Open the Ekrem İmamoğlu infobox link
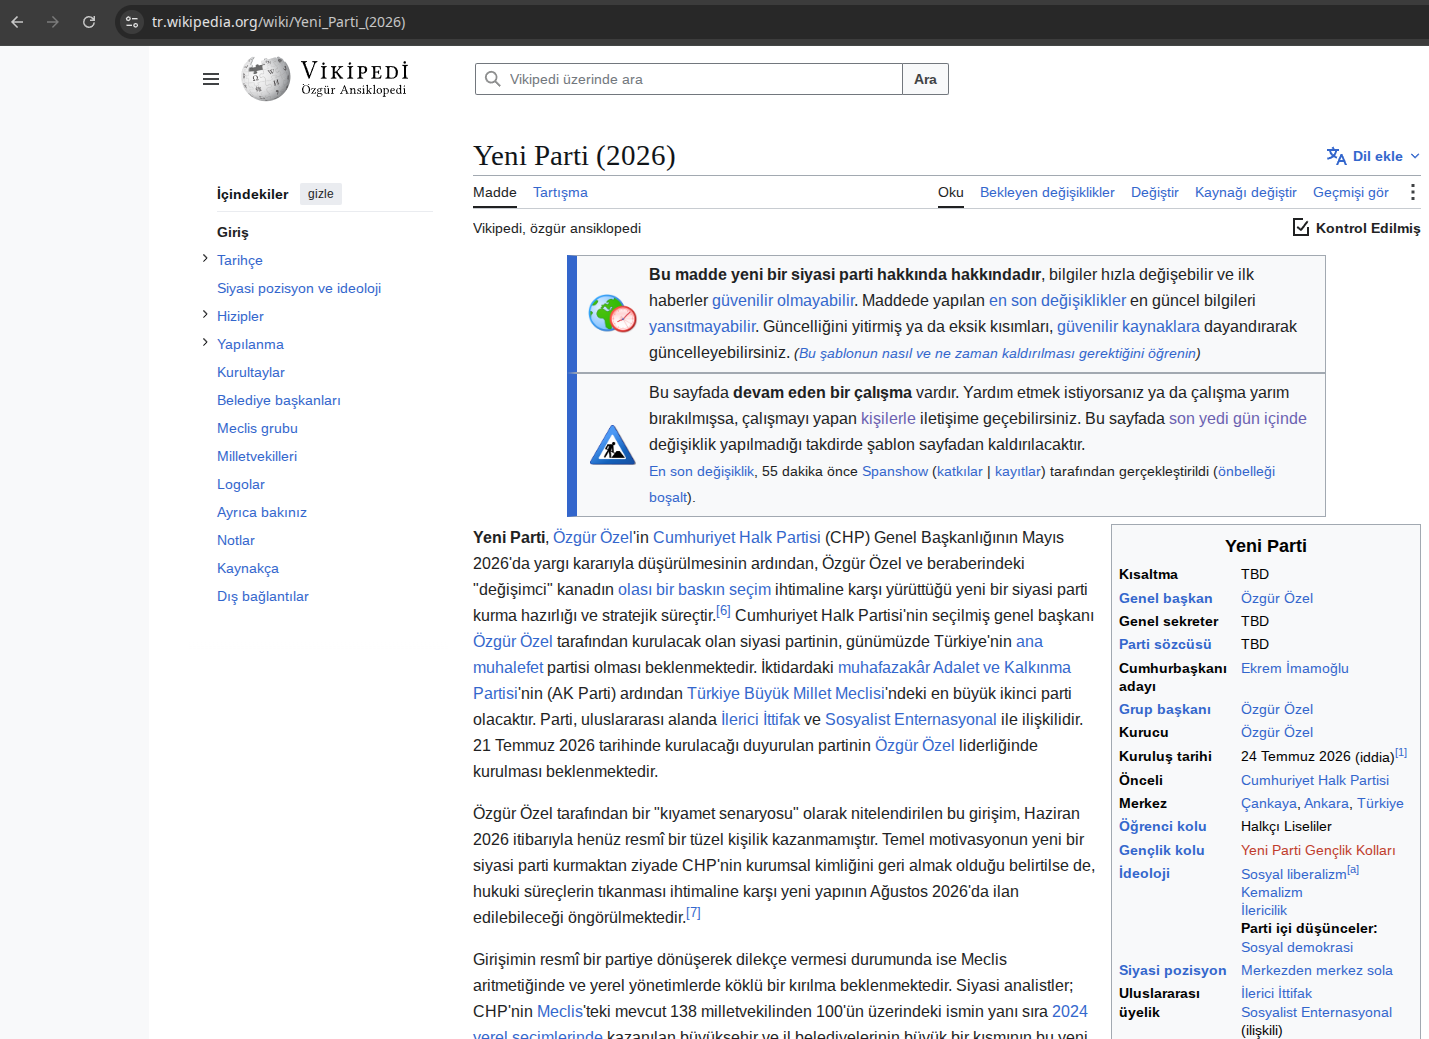Image resolution: width=1429 pixels, height=1039 pixels. coord(1294,668)
